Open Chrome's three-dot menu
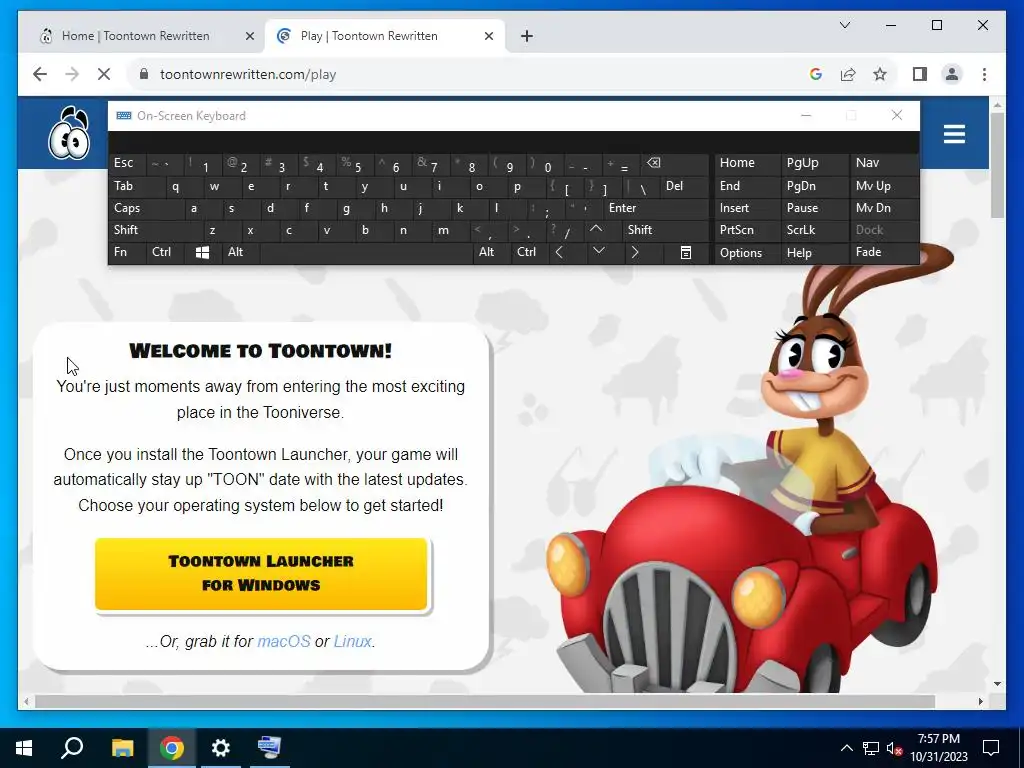 (x=984, y=74)
